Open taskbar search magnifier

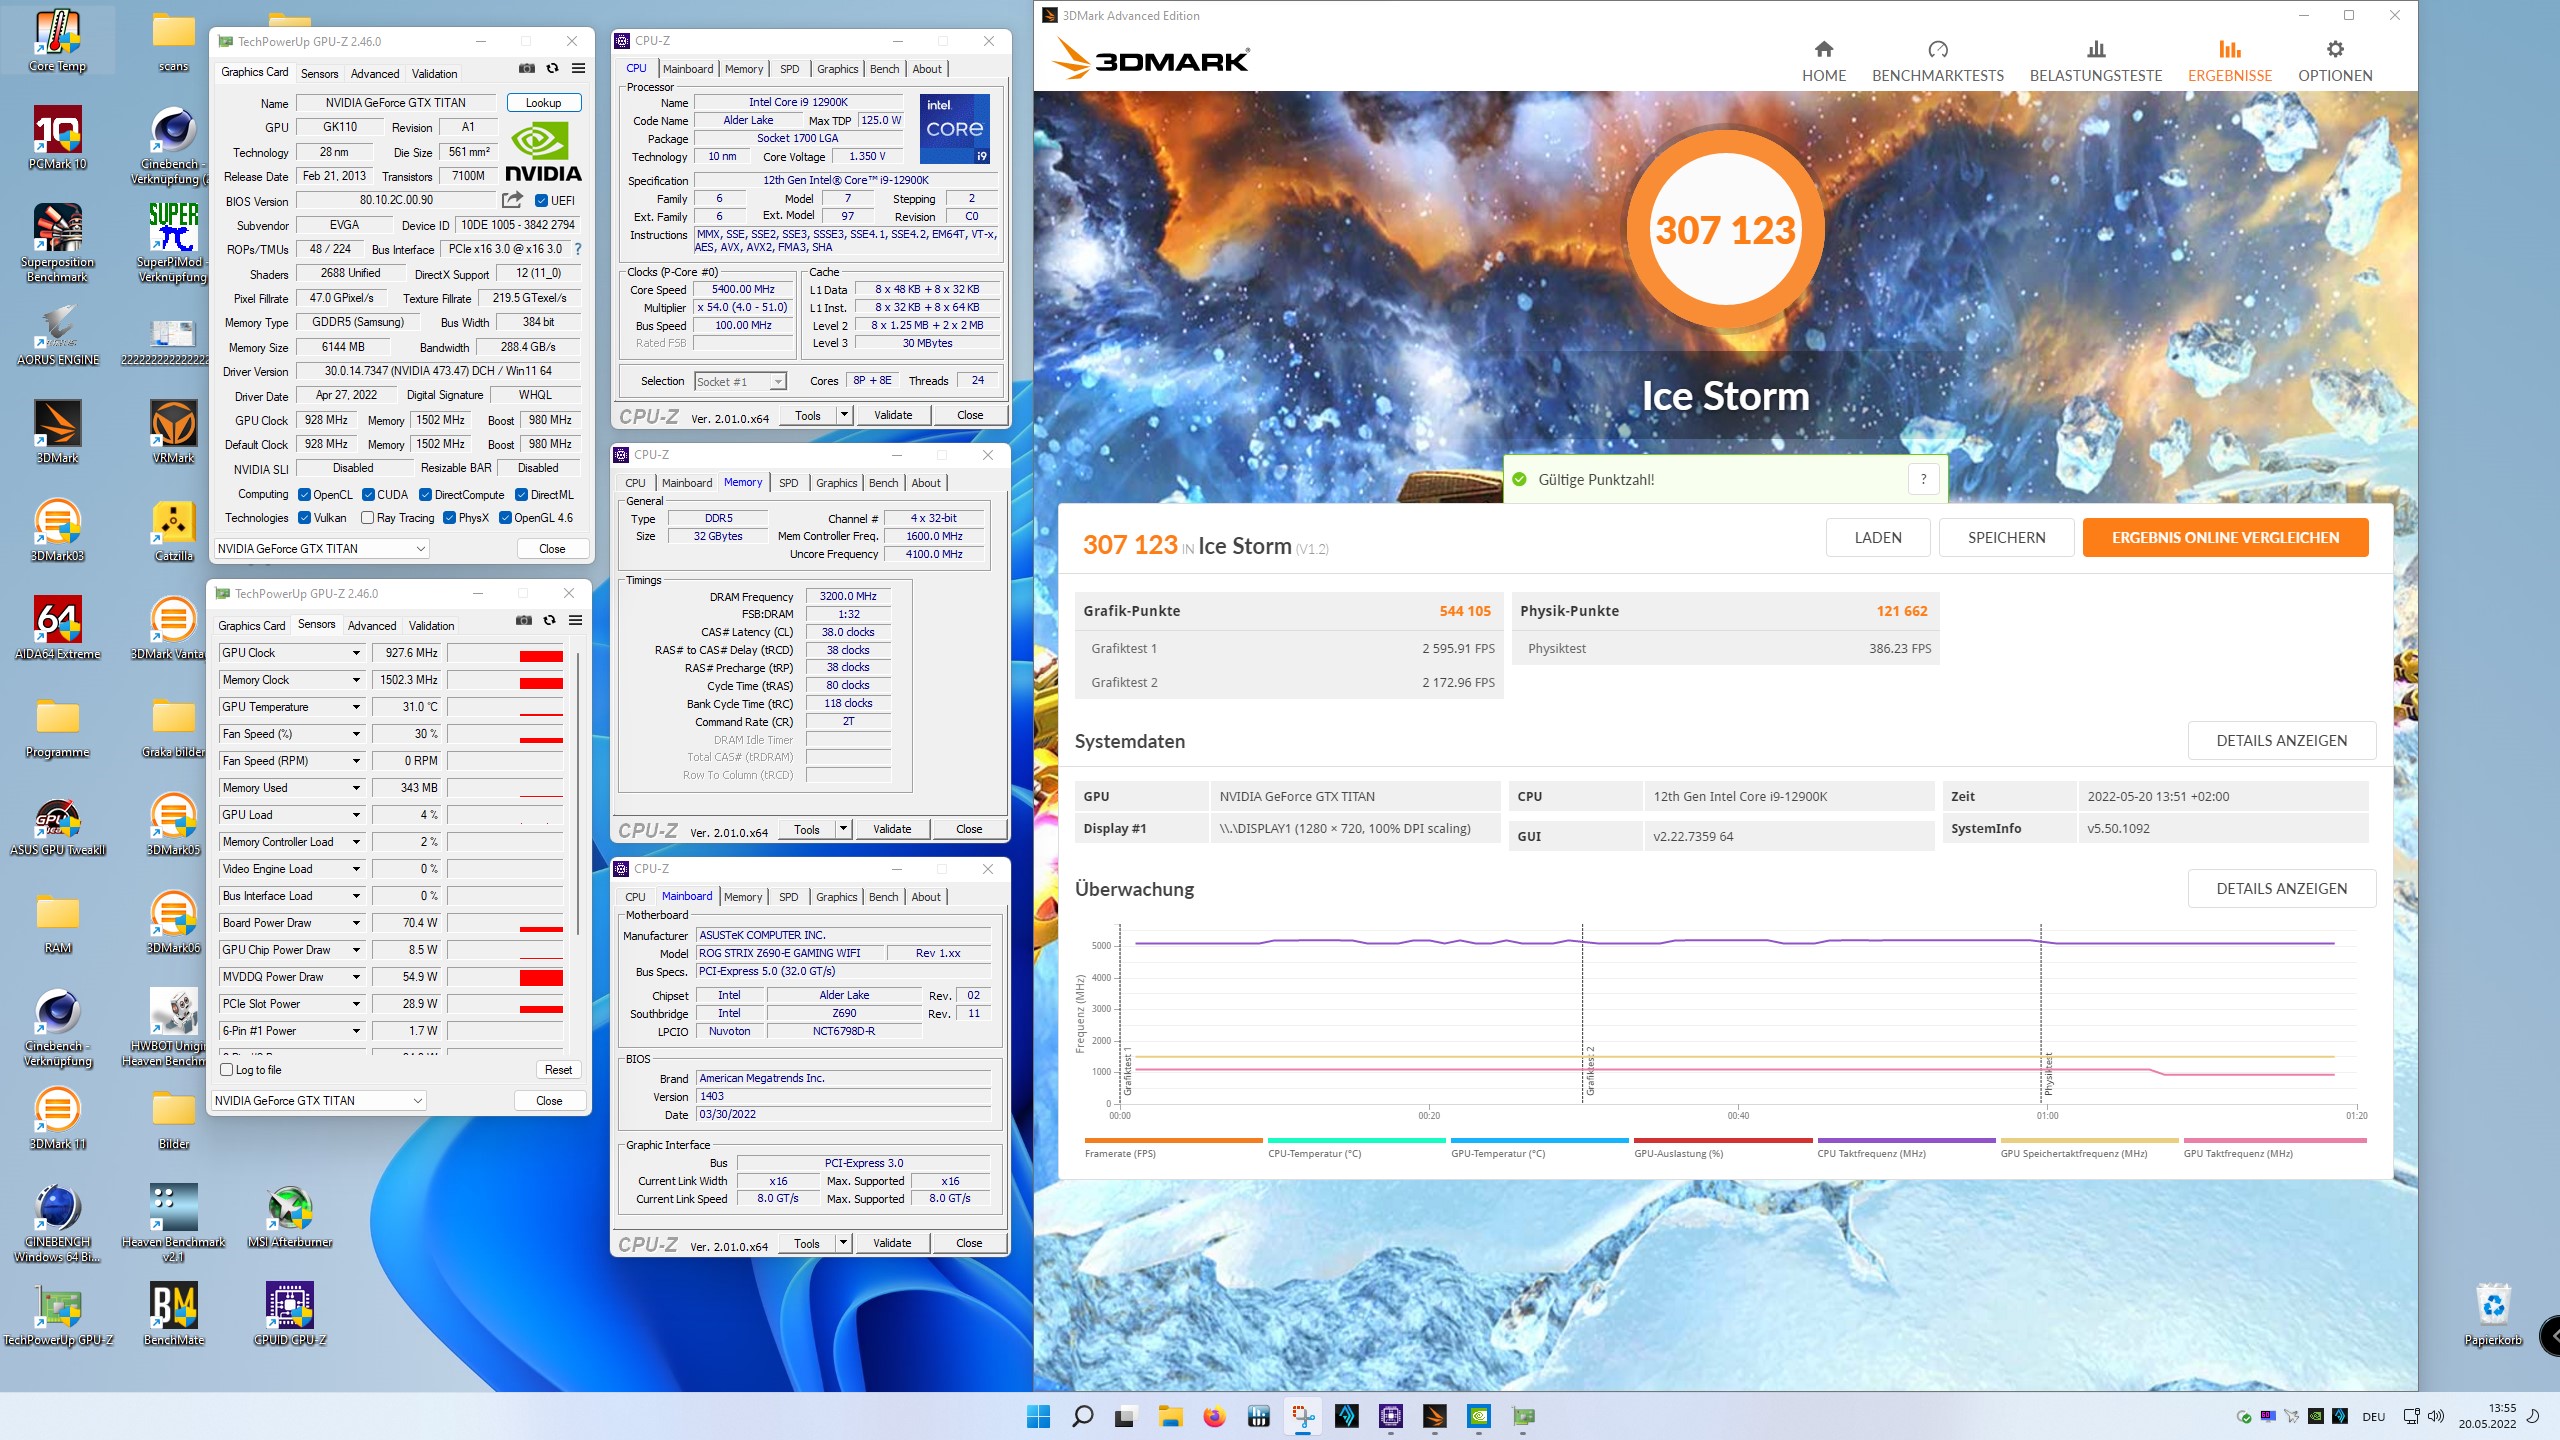pyautogui.click(x=1082, y=1416)
